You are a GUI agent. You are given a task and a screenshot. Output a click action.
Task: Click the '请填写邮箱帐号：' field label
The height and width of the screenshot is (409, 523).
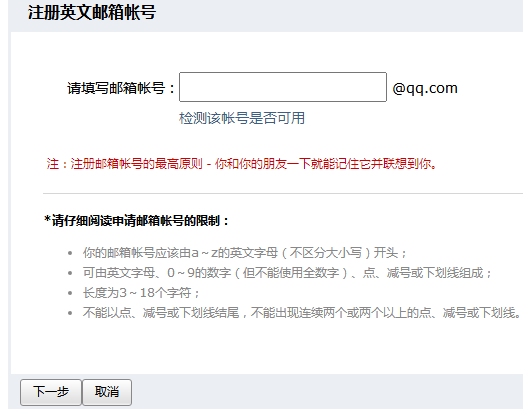(121, 88)
